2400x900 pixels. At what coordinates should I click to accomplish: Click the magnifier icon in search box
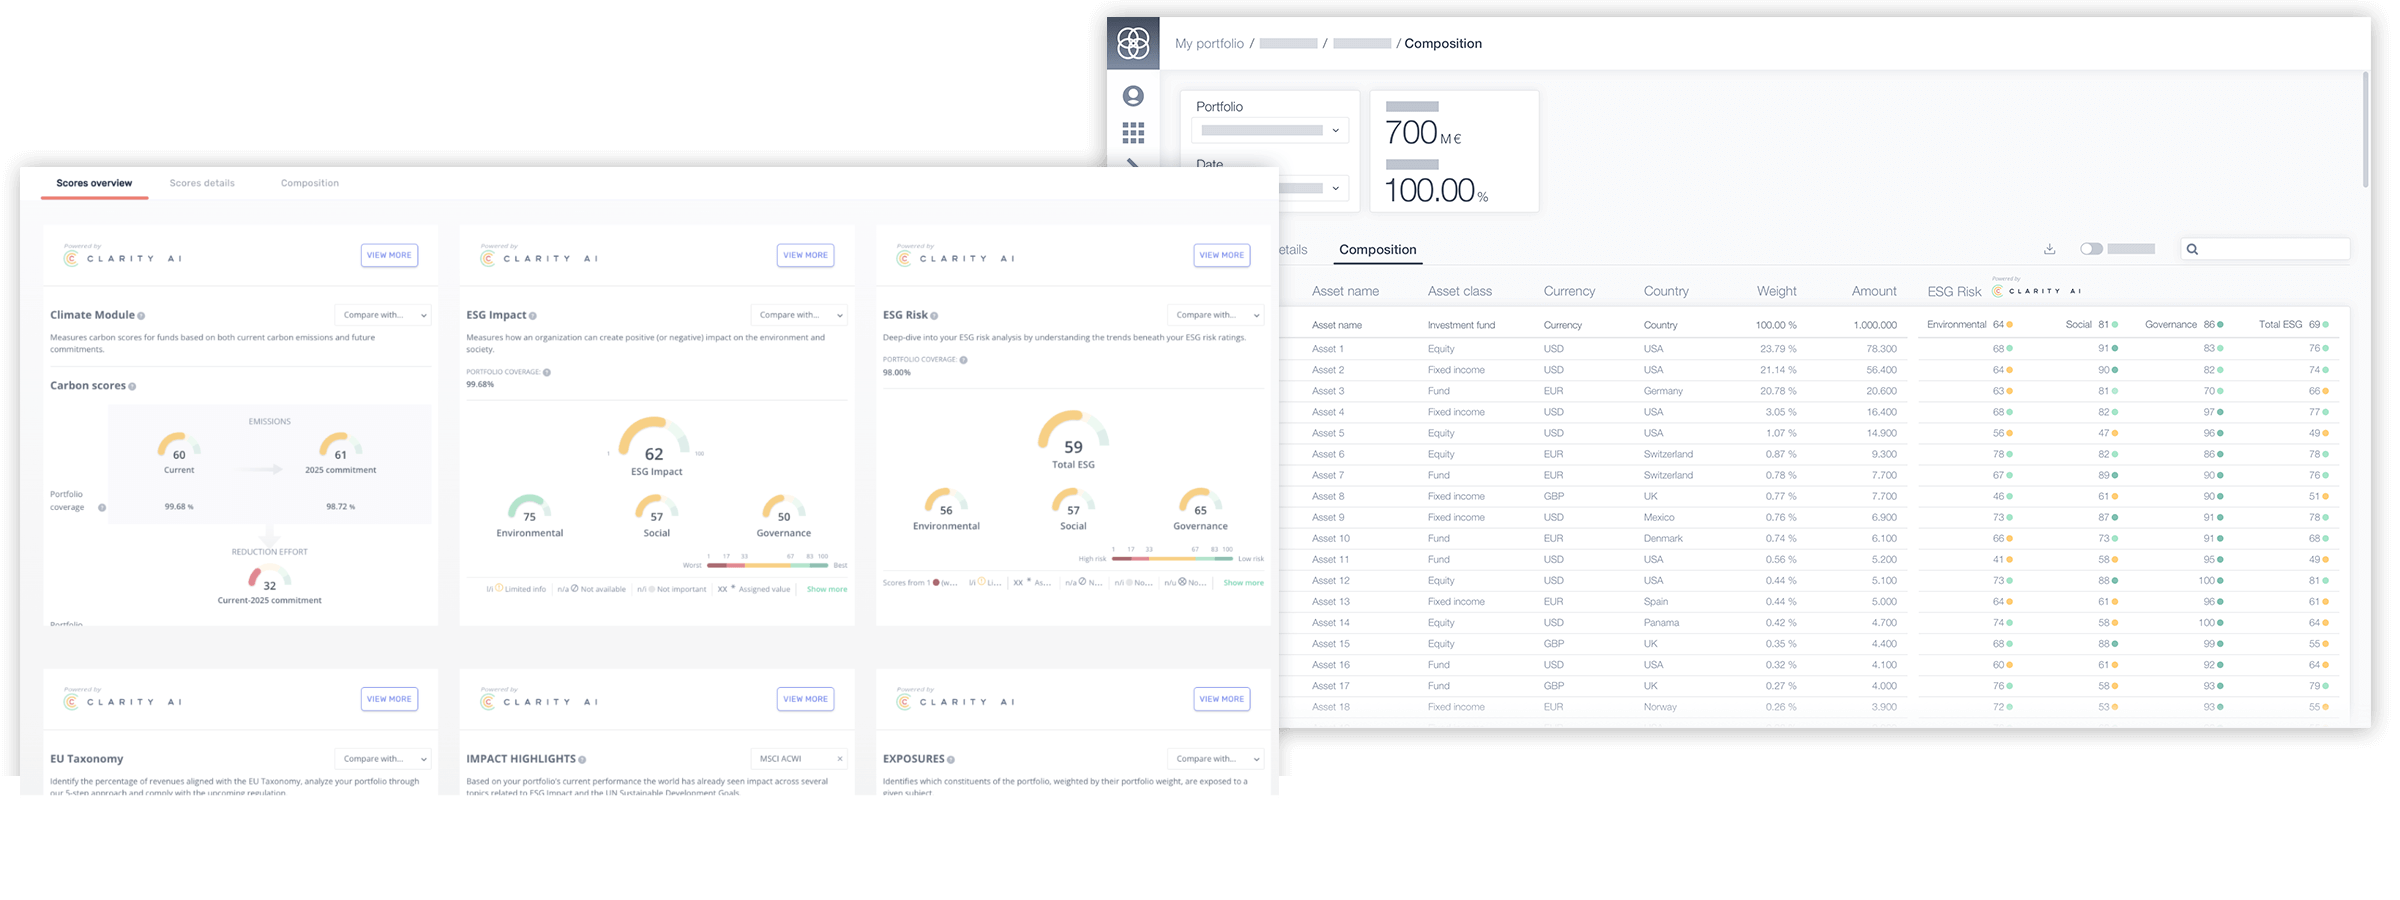pos(2193,249)
